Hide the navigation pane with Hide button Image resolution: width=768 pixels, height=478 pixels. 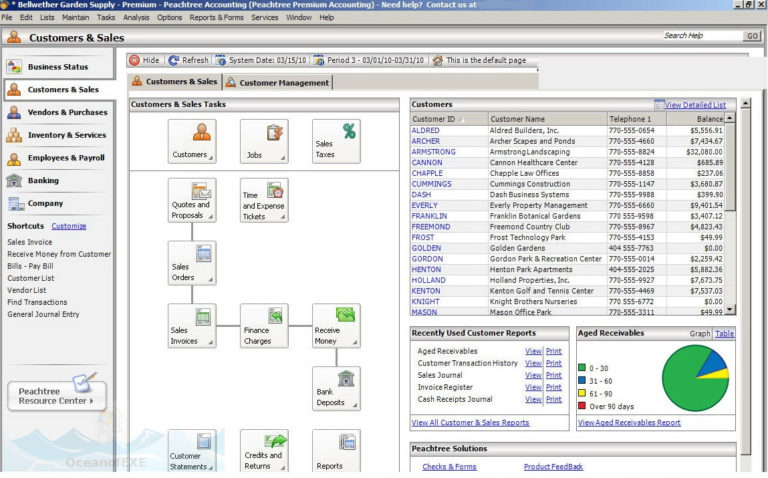144,60
